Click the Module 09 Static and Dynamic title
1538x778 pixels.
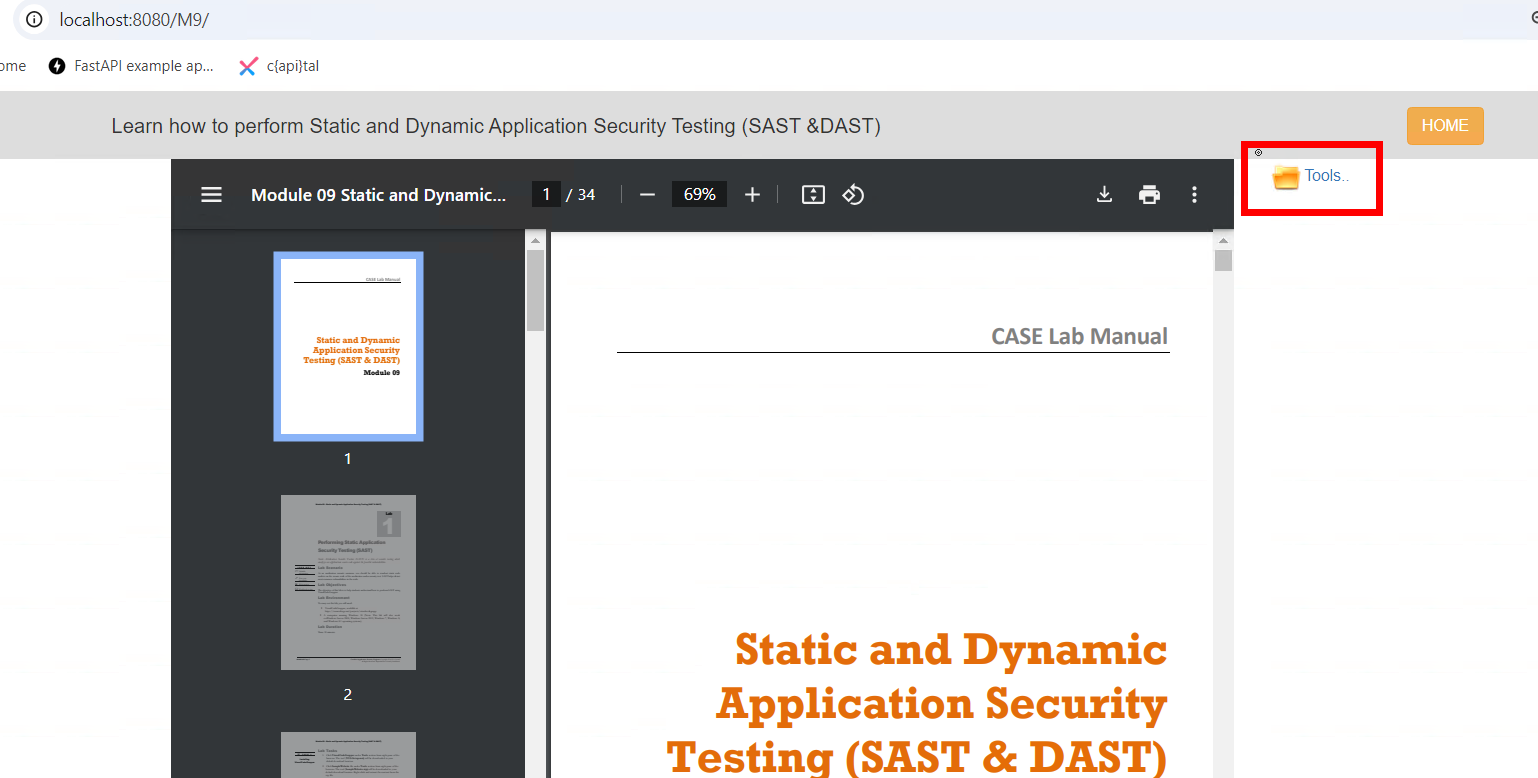pos(379,195)
